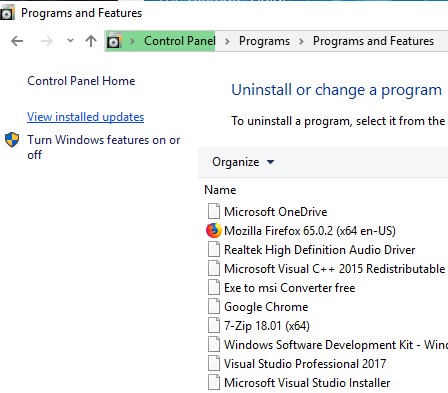Expand the chevron after Control Panel breadcrumb
Viewport: 448px width, 393px height.
pyautogui.click(x=227, y=41)
